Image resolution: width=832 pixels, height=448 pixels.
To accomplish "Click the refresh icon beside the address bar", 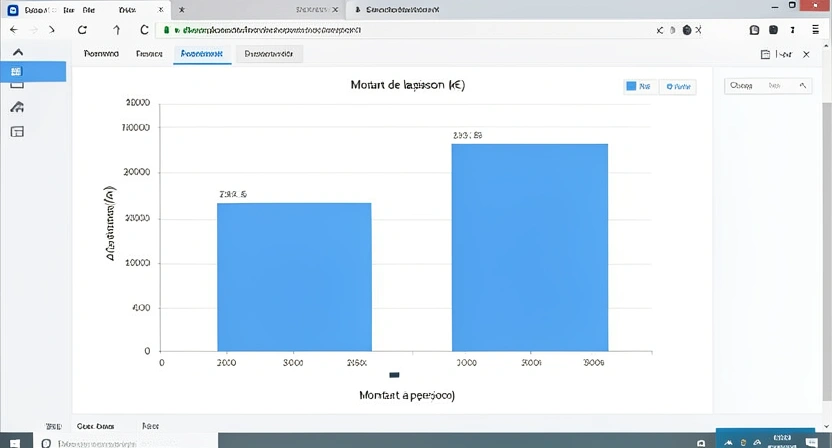I will 144,30.
